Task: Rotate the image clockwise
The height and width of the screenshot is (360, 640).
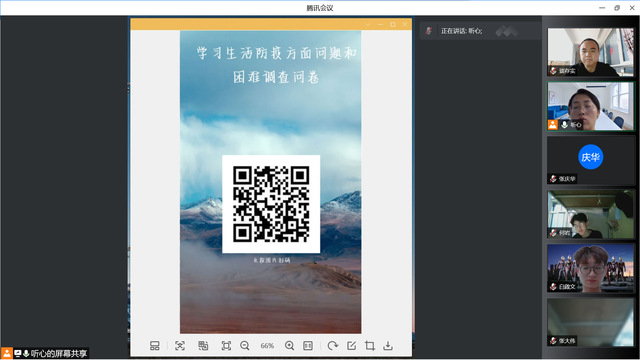Action: tap(333, 346)
